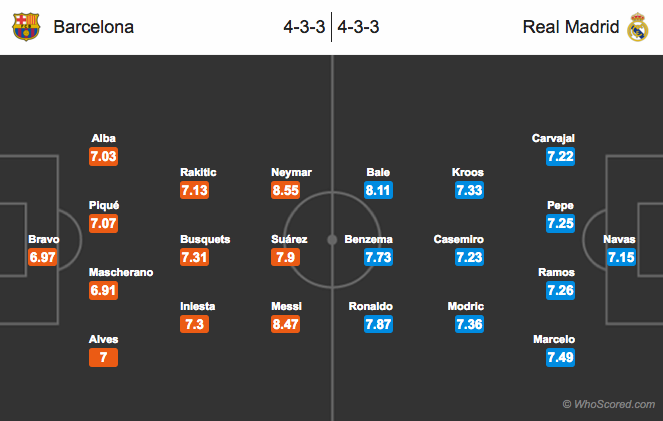Click the Barcelona club crest icon
This screenshot has height=421, width=663.
(25, 27)
